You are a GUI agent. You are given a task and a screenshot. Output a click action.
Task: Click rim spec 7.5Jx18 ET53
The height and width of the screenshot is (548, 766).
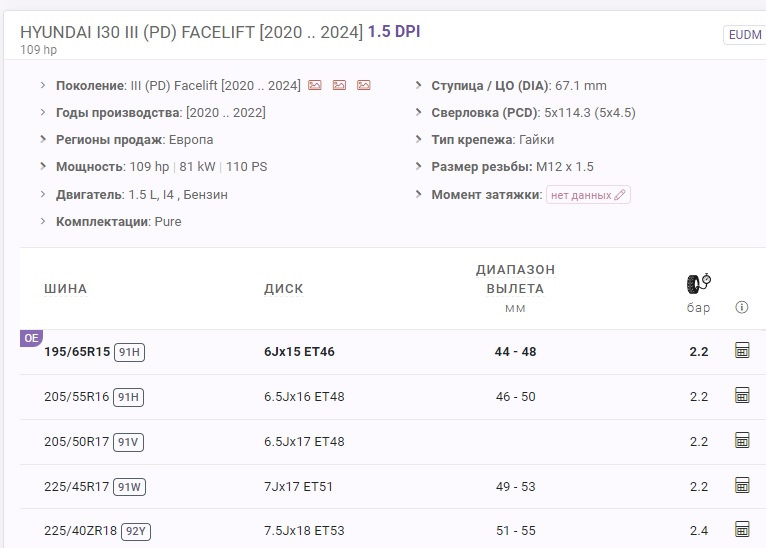click(x=304, y=530)
